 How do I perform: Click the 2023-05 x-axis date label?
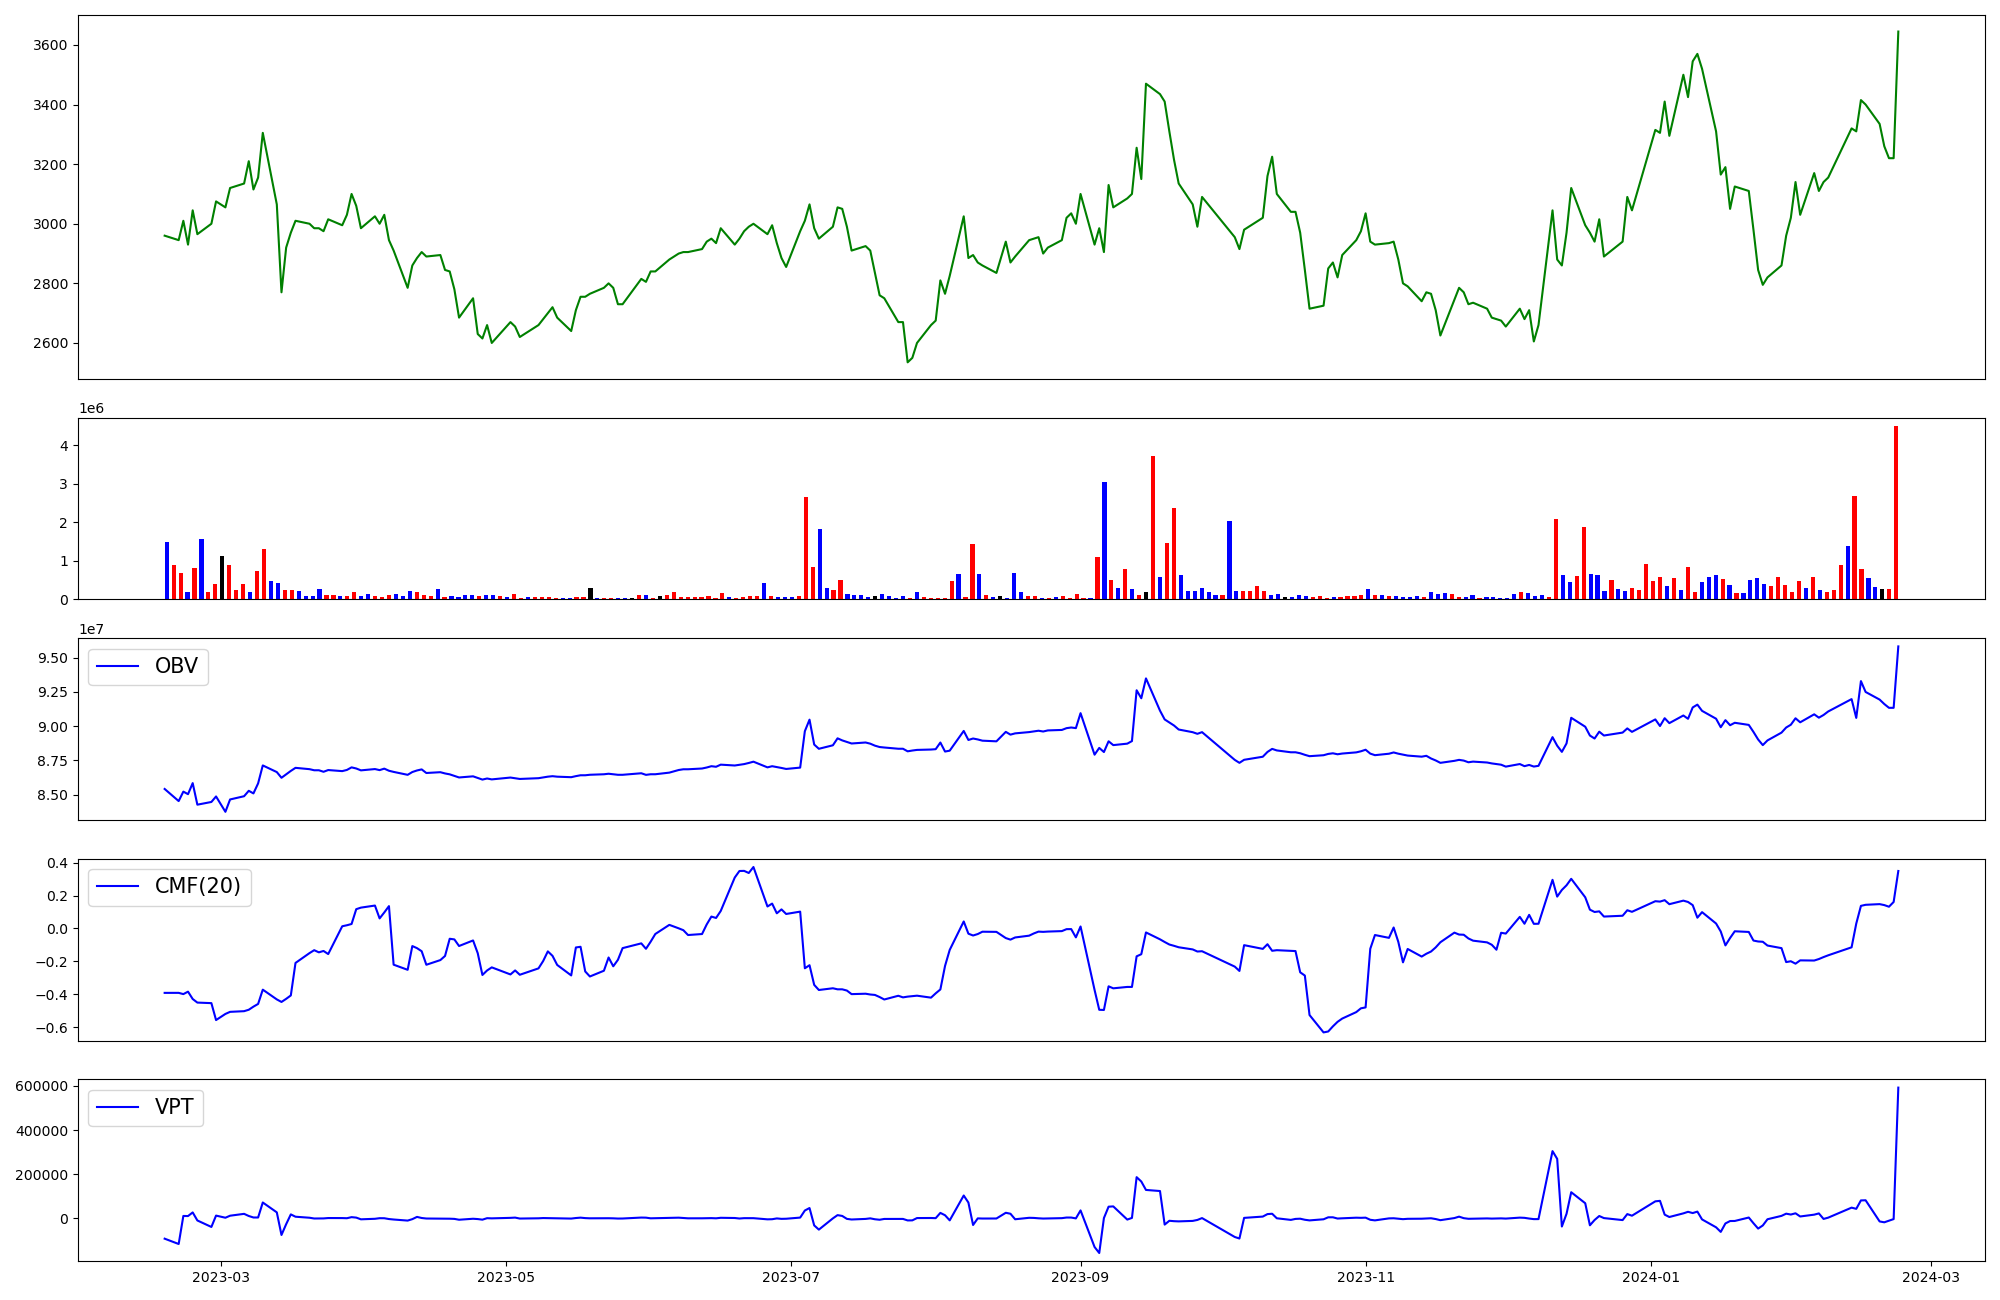pos(506,1277)
